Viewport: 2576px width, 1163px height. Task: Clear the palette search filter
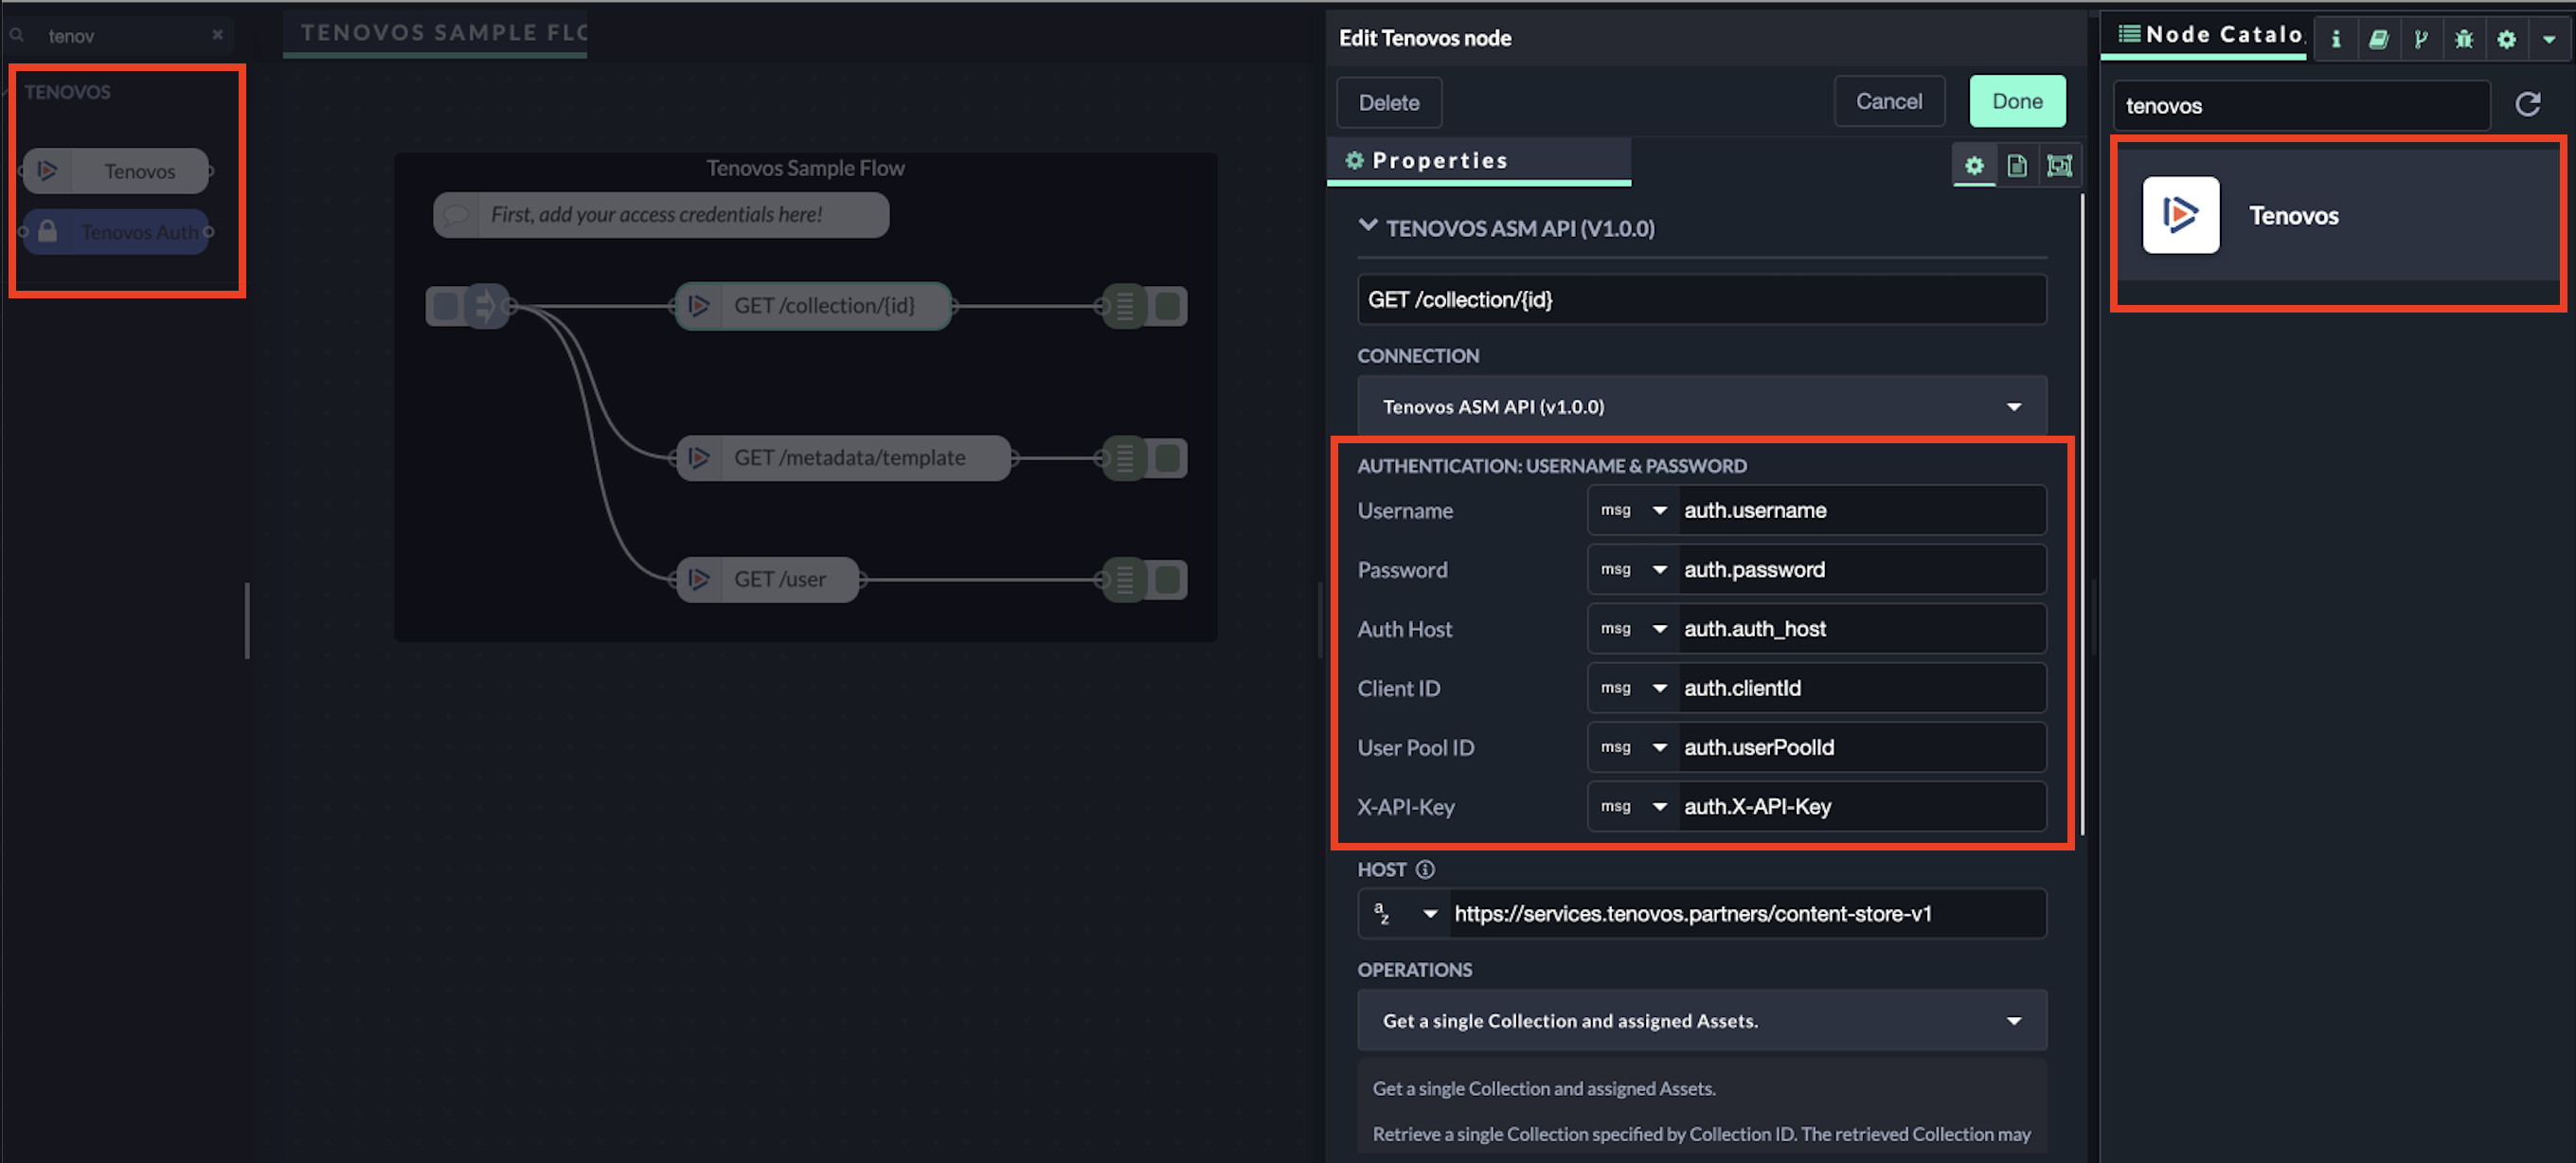(217, 35)
